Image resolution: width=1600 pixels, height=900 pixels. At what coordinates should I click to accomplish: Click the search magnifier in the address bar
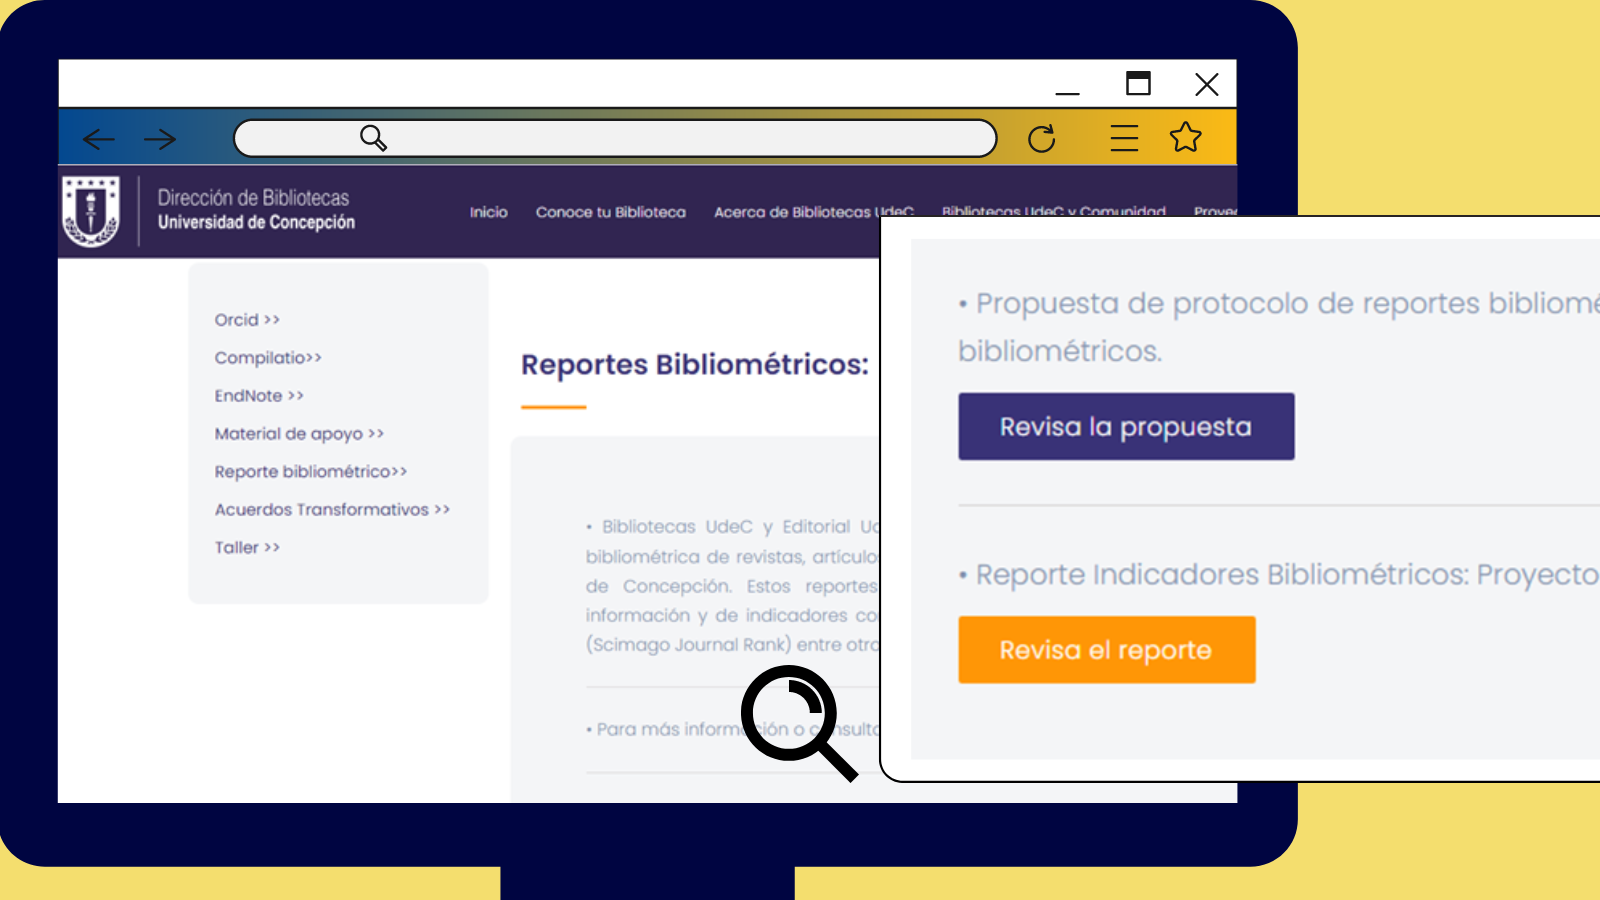tap(373, 137)
